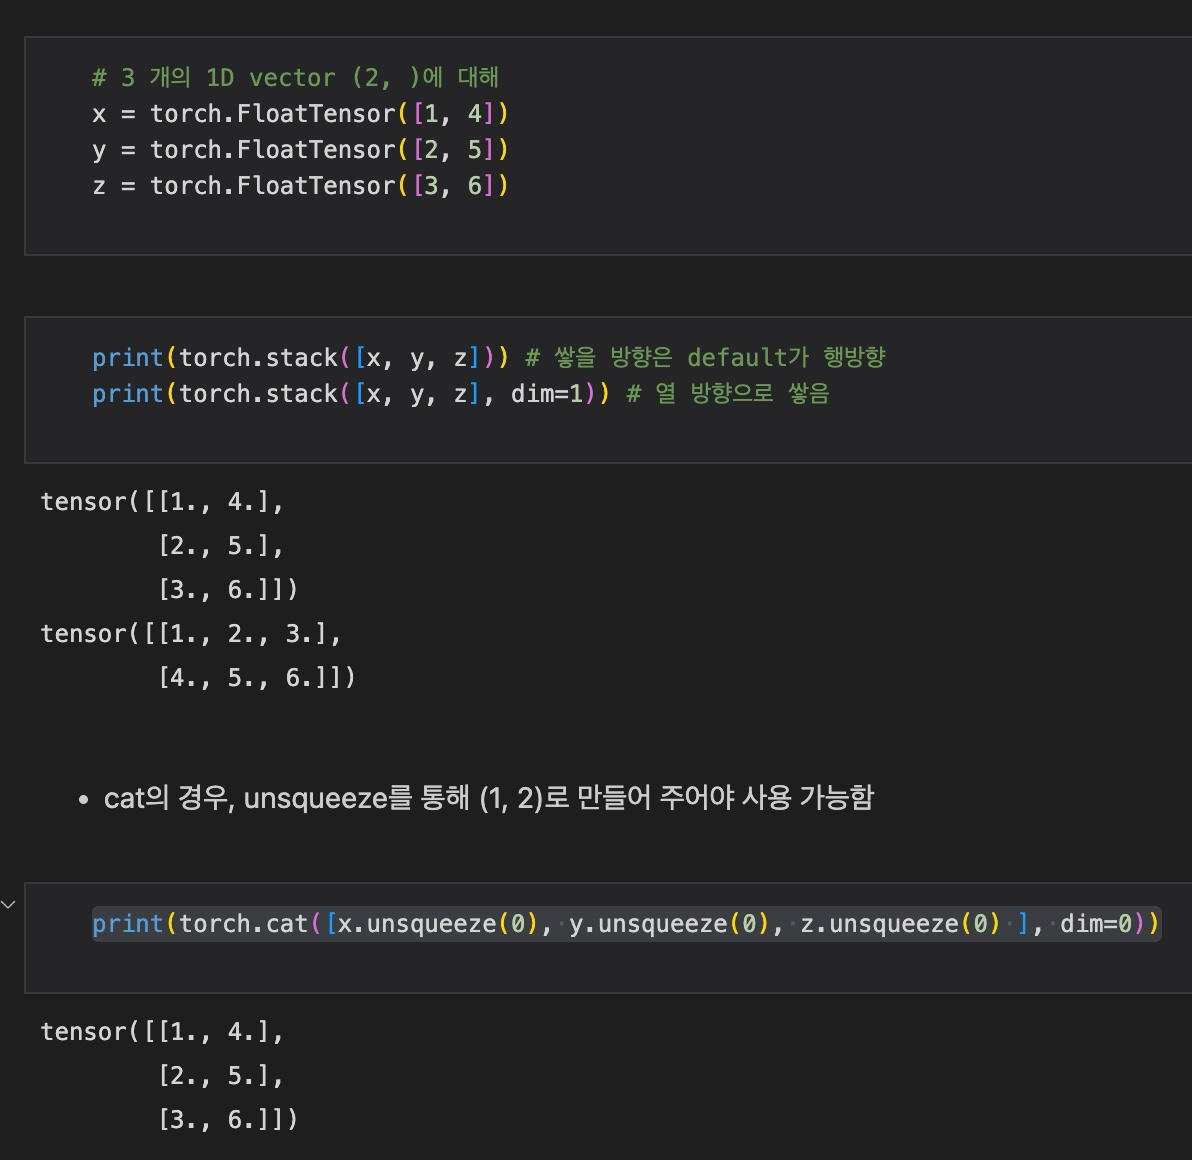
Task: Click 'z.unsqueeze(0)' in the cat cell
Action: point(899,924)
